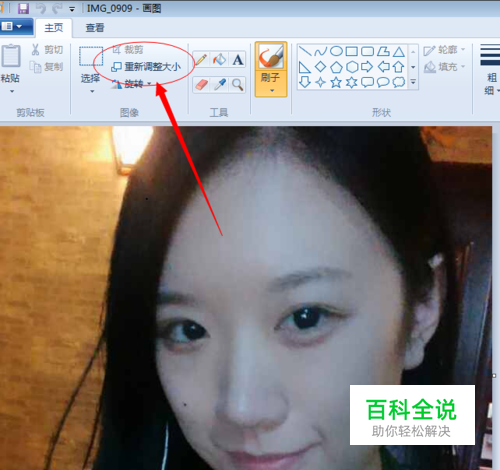This screenshot has height=470, width=500.
Task: Switch to the 查看 tab
Action: [x=95, y=28]
